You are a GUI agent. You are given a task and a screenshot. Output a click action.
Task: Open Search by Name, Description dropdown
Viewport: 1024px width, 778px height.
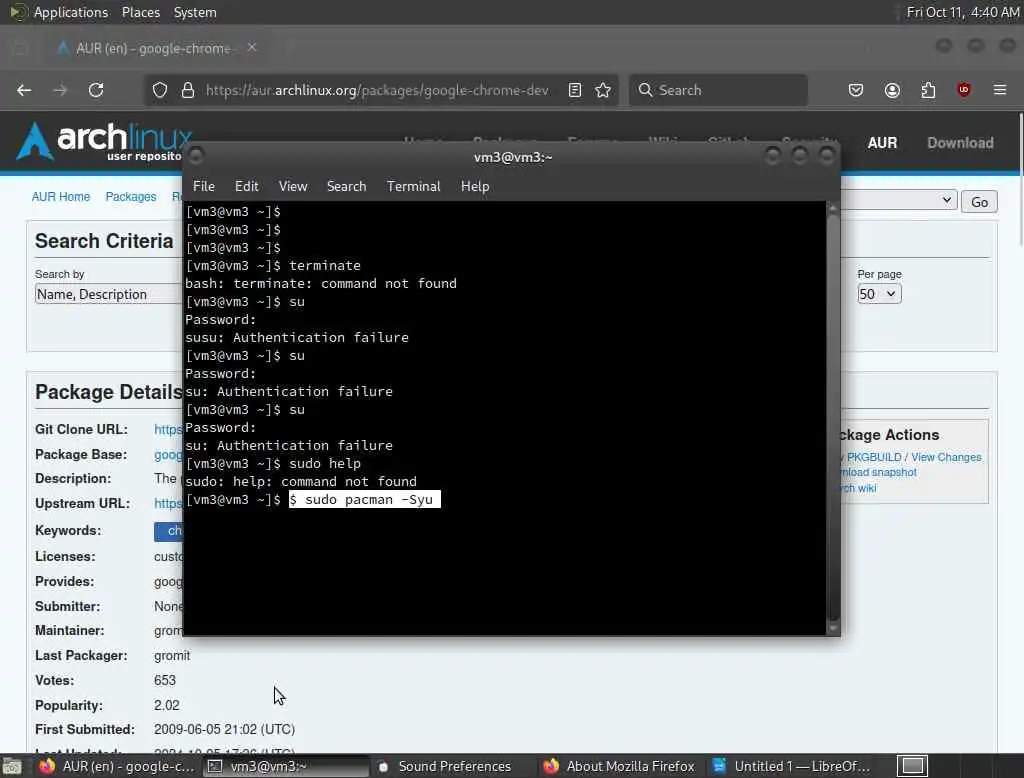point(108,294)
